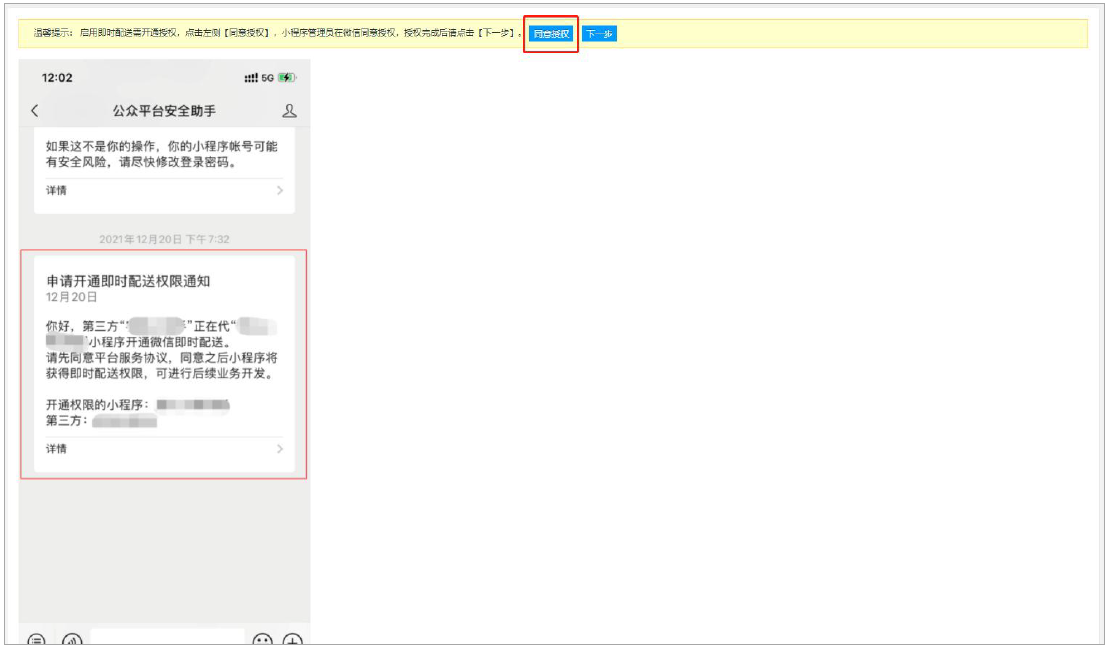Viewport: 1109px width, 648px height.
Task: Tap the 公众平台安全助手 chat title
Action: (164, 111)
